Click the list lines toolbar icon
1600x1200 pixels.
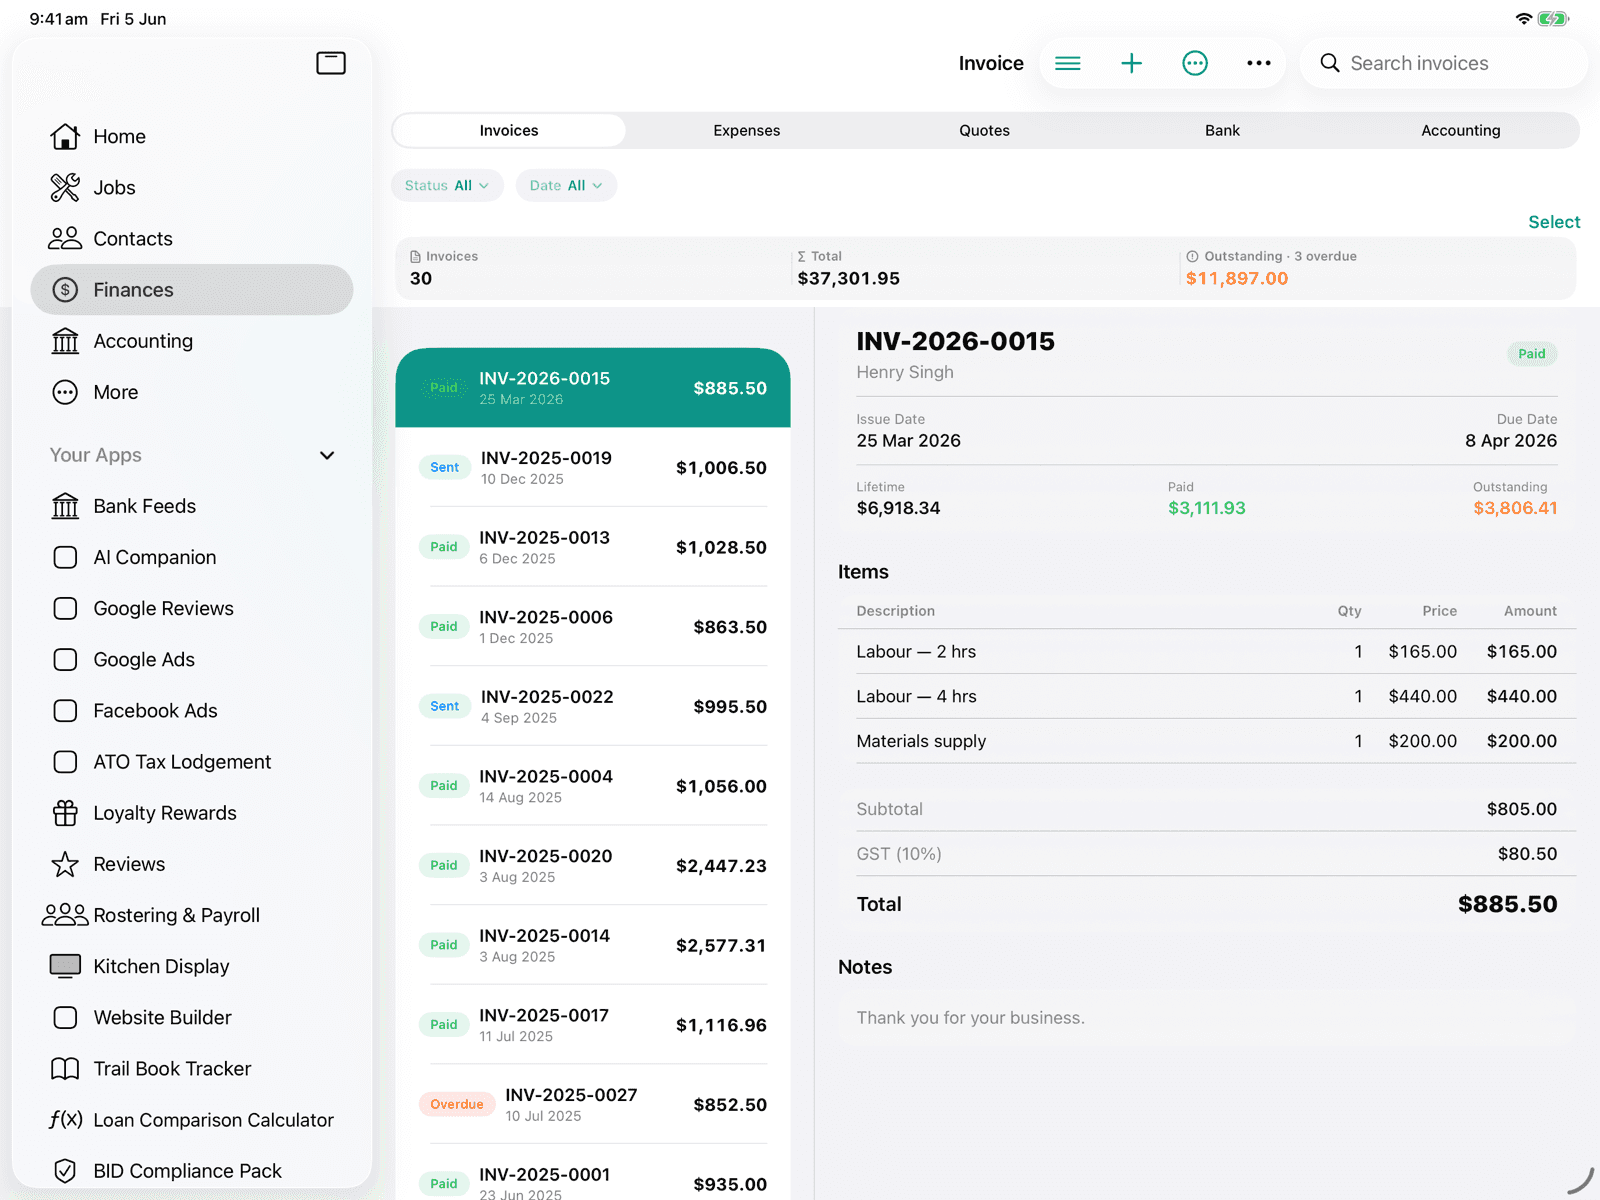[x=1068, y=63]
